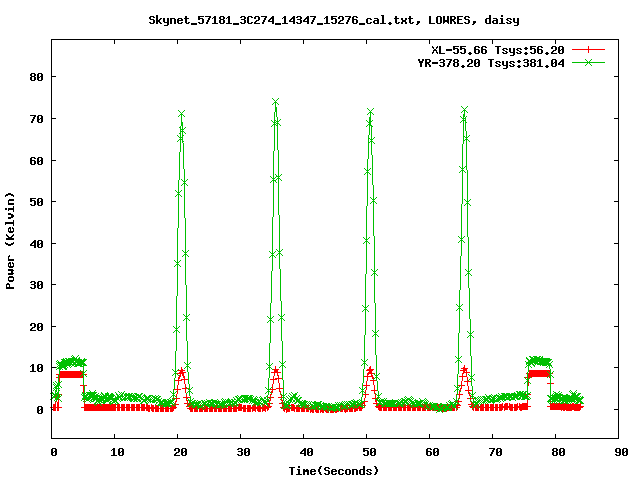Click the green peak marker near 20 seconds
The image size is (640, 480).
[181, 113]
